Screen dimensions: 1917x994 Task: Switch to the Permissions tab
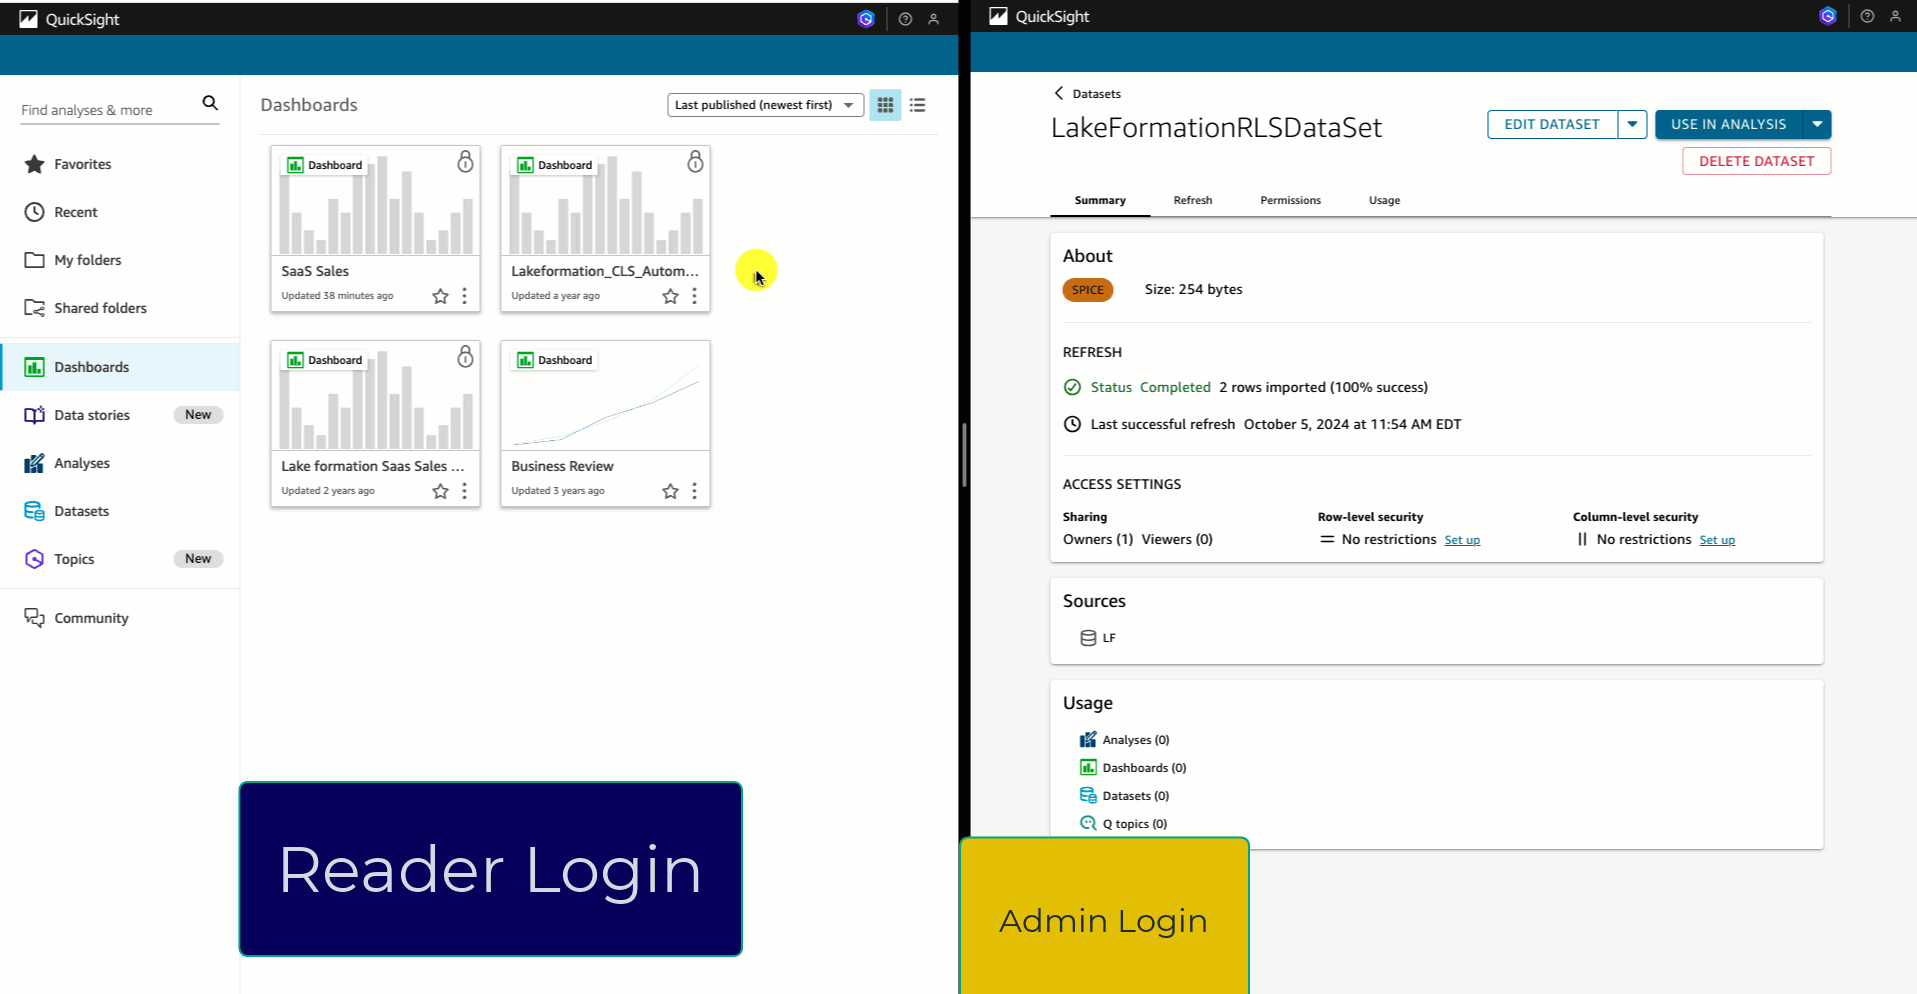pos(1290,200)
